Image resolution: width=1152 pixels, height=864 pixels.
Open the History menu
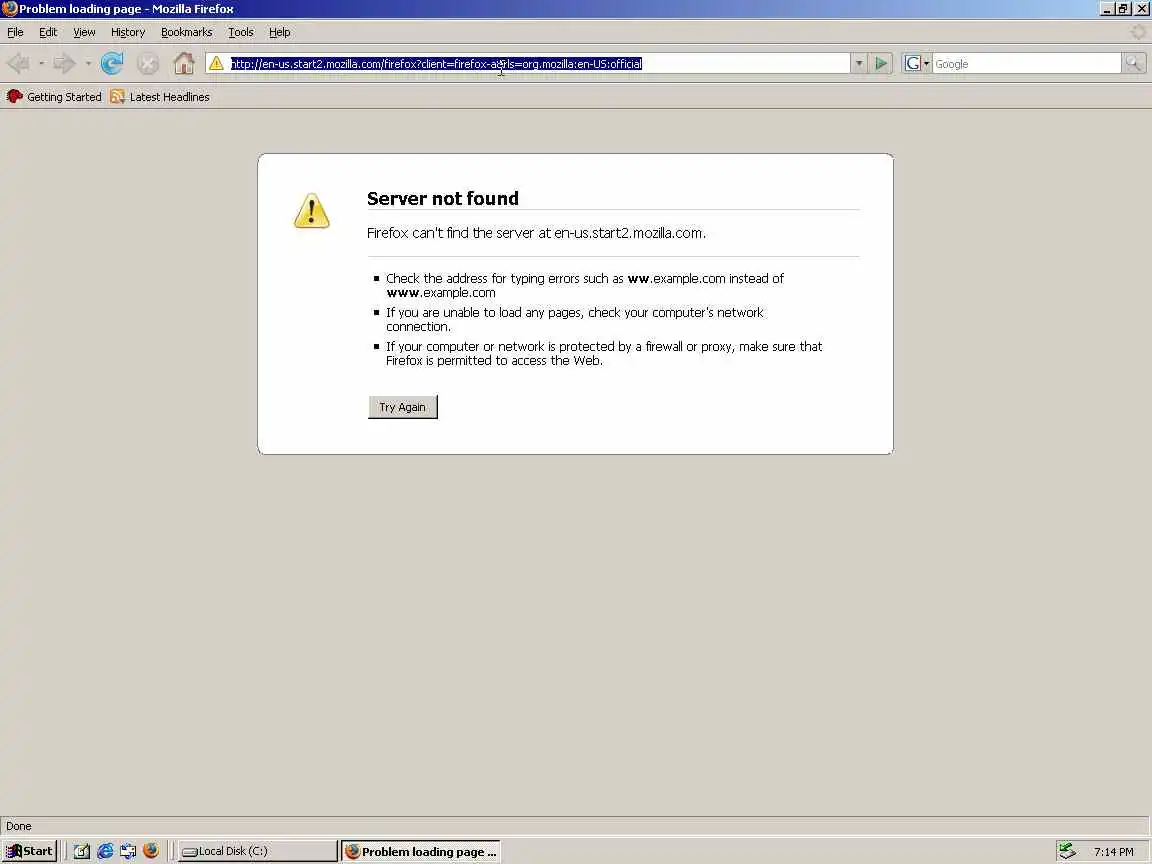pyautogui.click(x=128, y=32)
